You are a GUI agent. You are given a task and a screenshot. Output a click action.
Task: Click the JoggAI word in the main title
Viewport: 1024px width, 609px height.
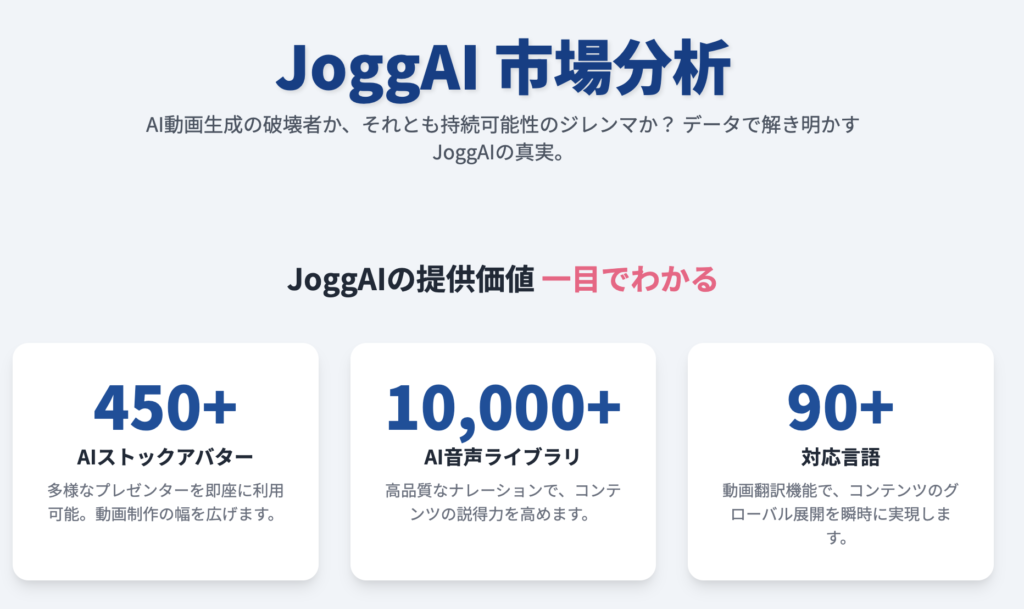click(x=377, y=70)
